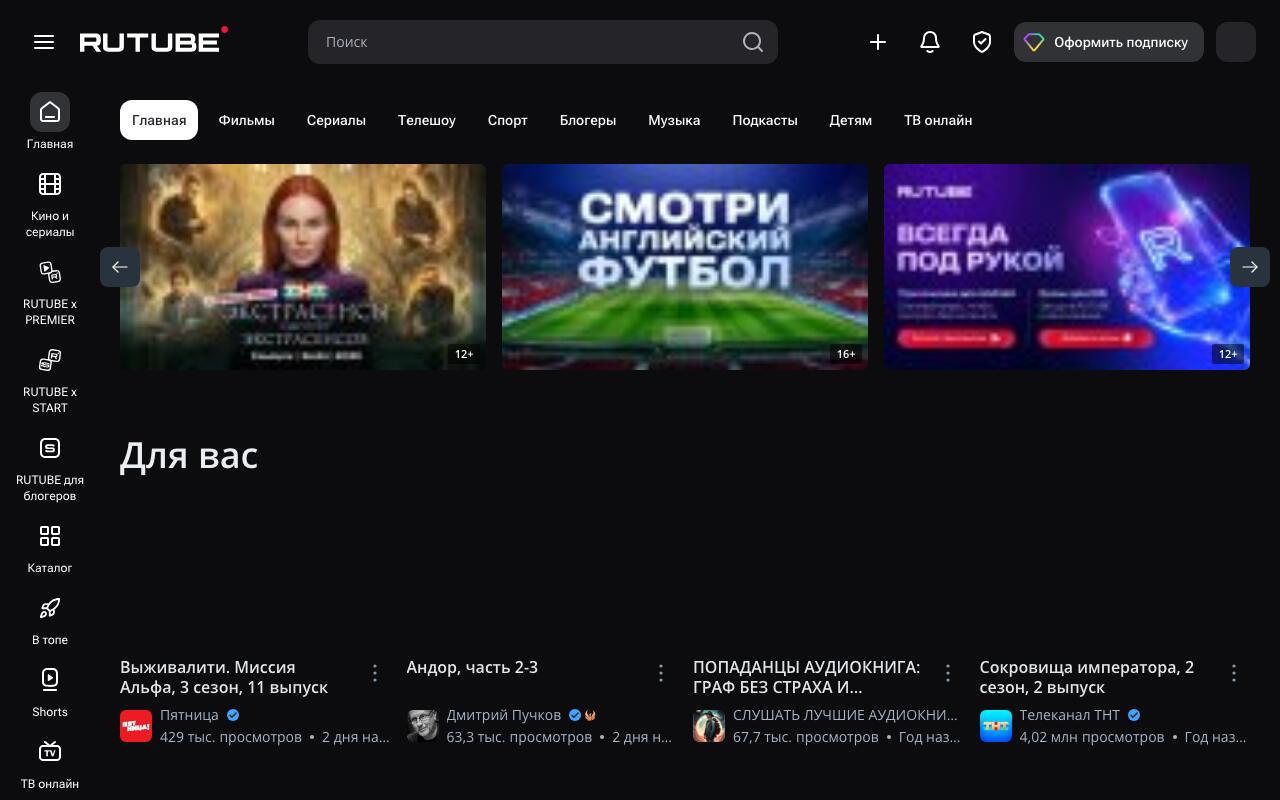Open RUTUBE для блогеров sidebar item

(x=50, y=468)
